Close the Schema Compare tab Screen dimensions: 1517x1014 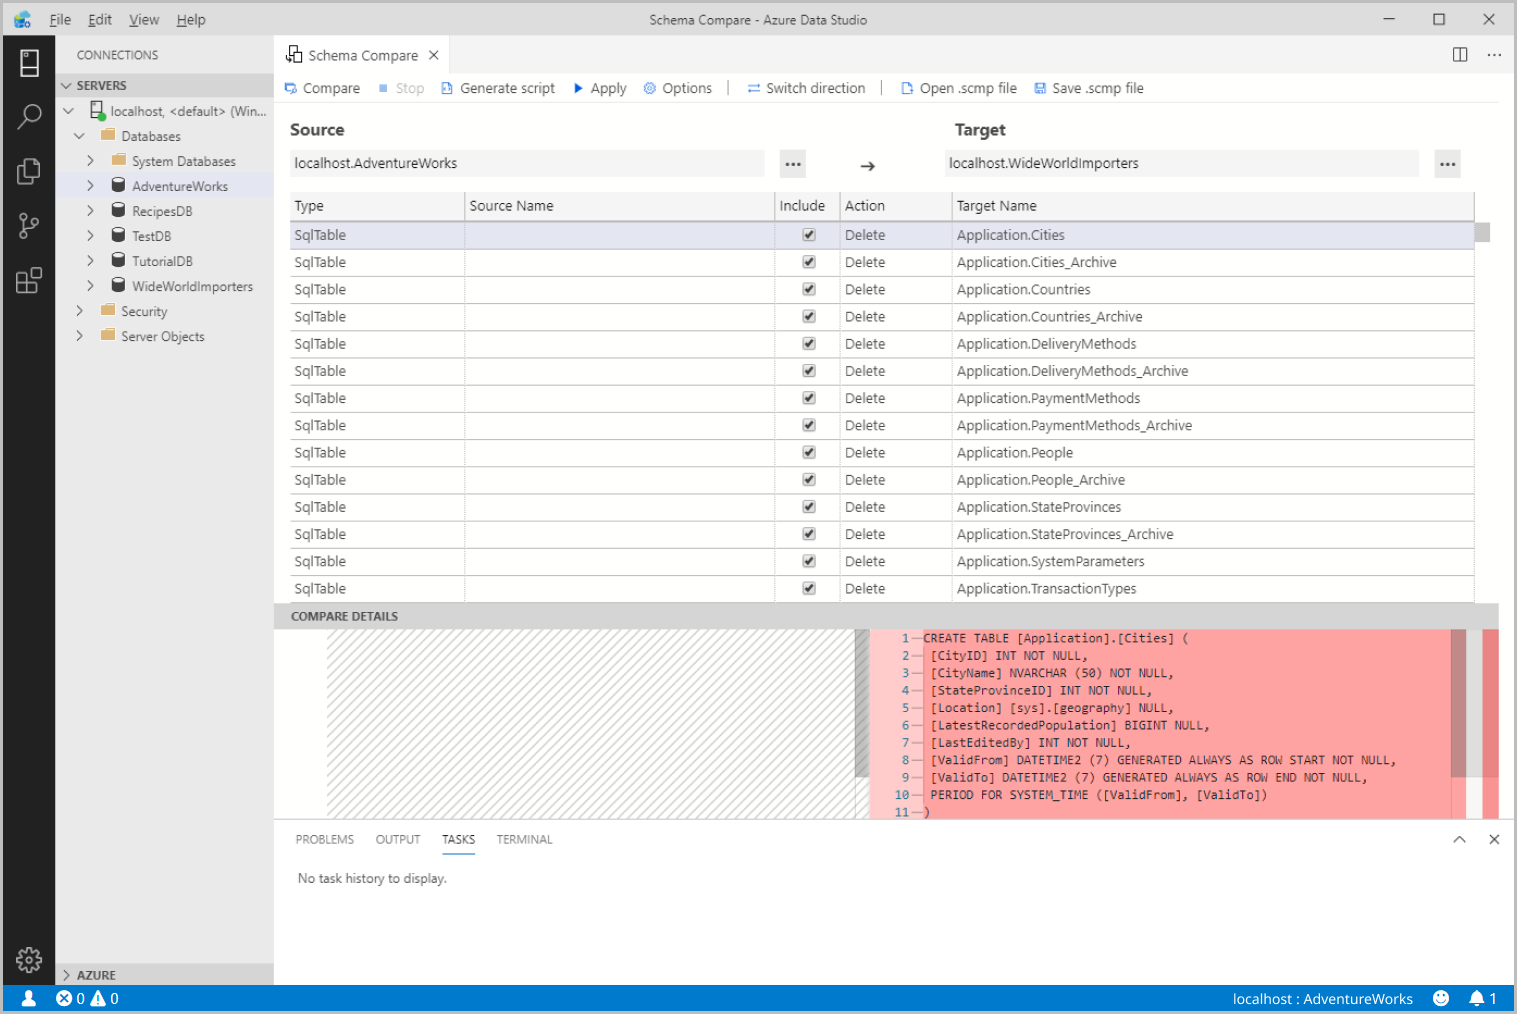pos(434,55)
